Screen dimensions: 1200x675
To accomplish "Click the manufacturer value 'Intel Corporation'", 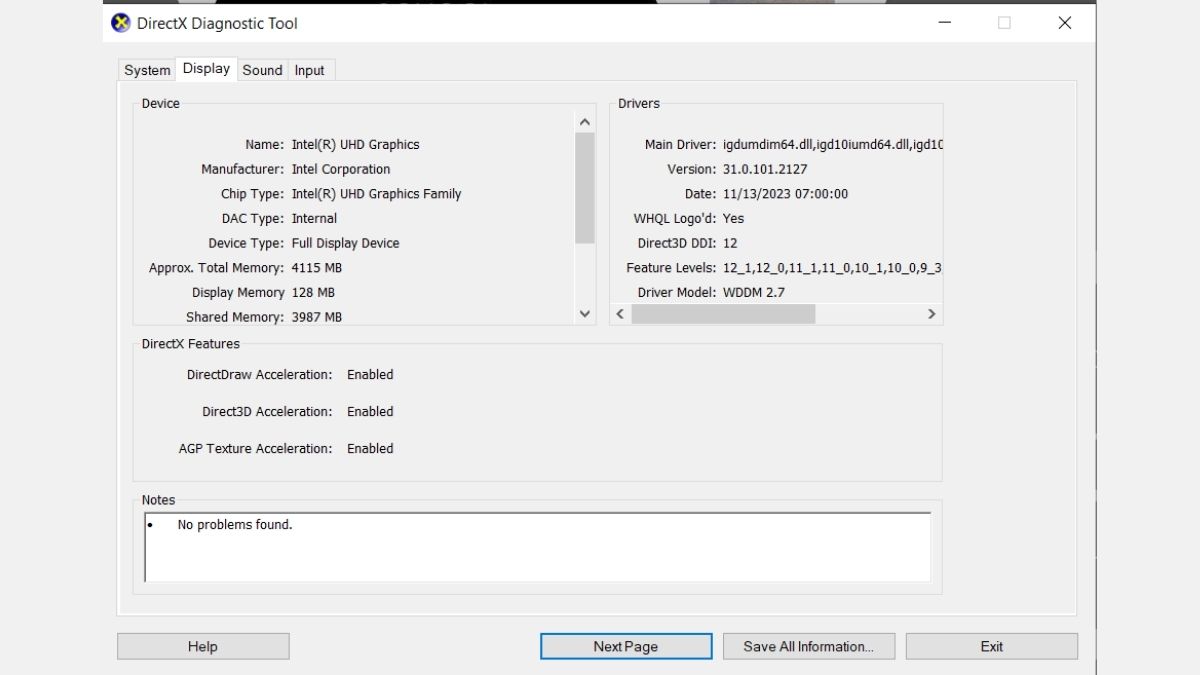I will [x=341, y=169].
